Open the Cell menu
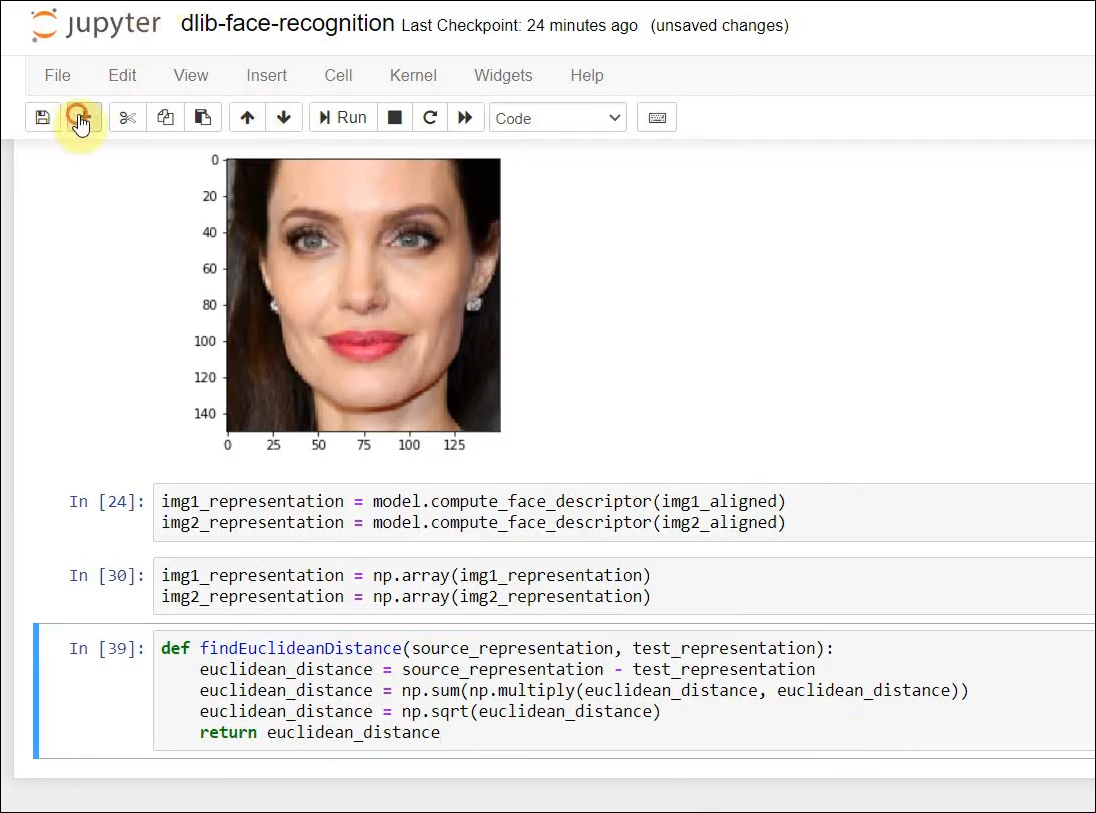 click(x=338, y=75)
